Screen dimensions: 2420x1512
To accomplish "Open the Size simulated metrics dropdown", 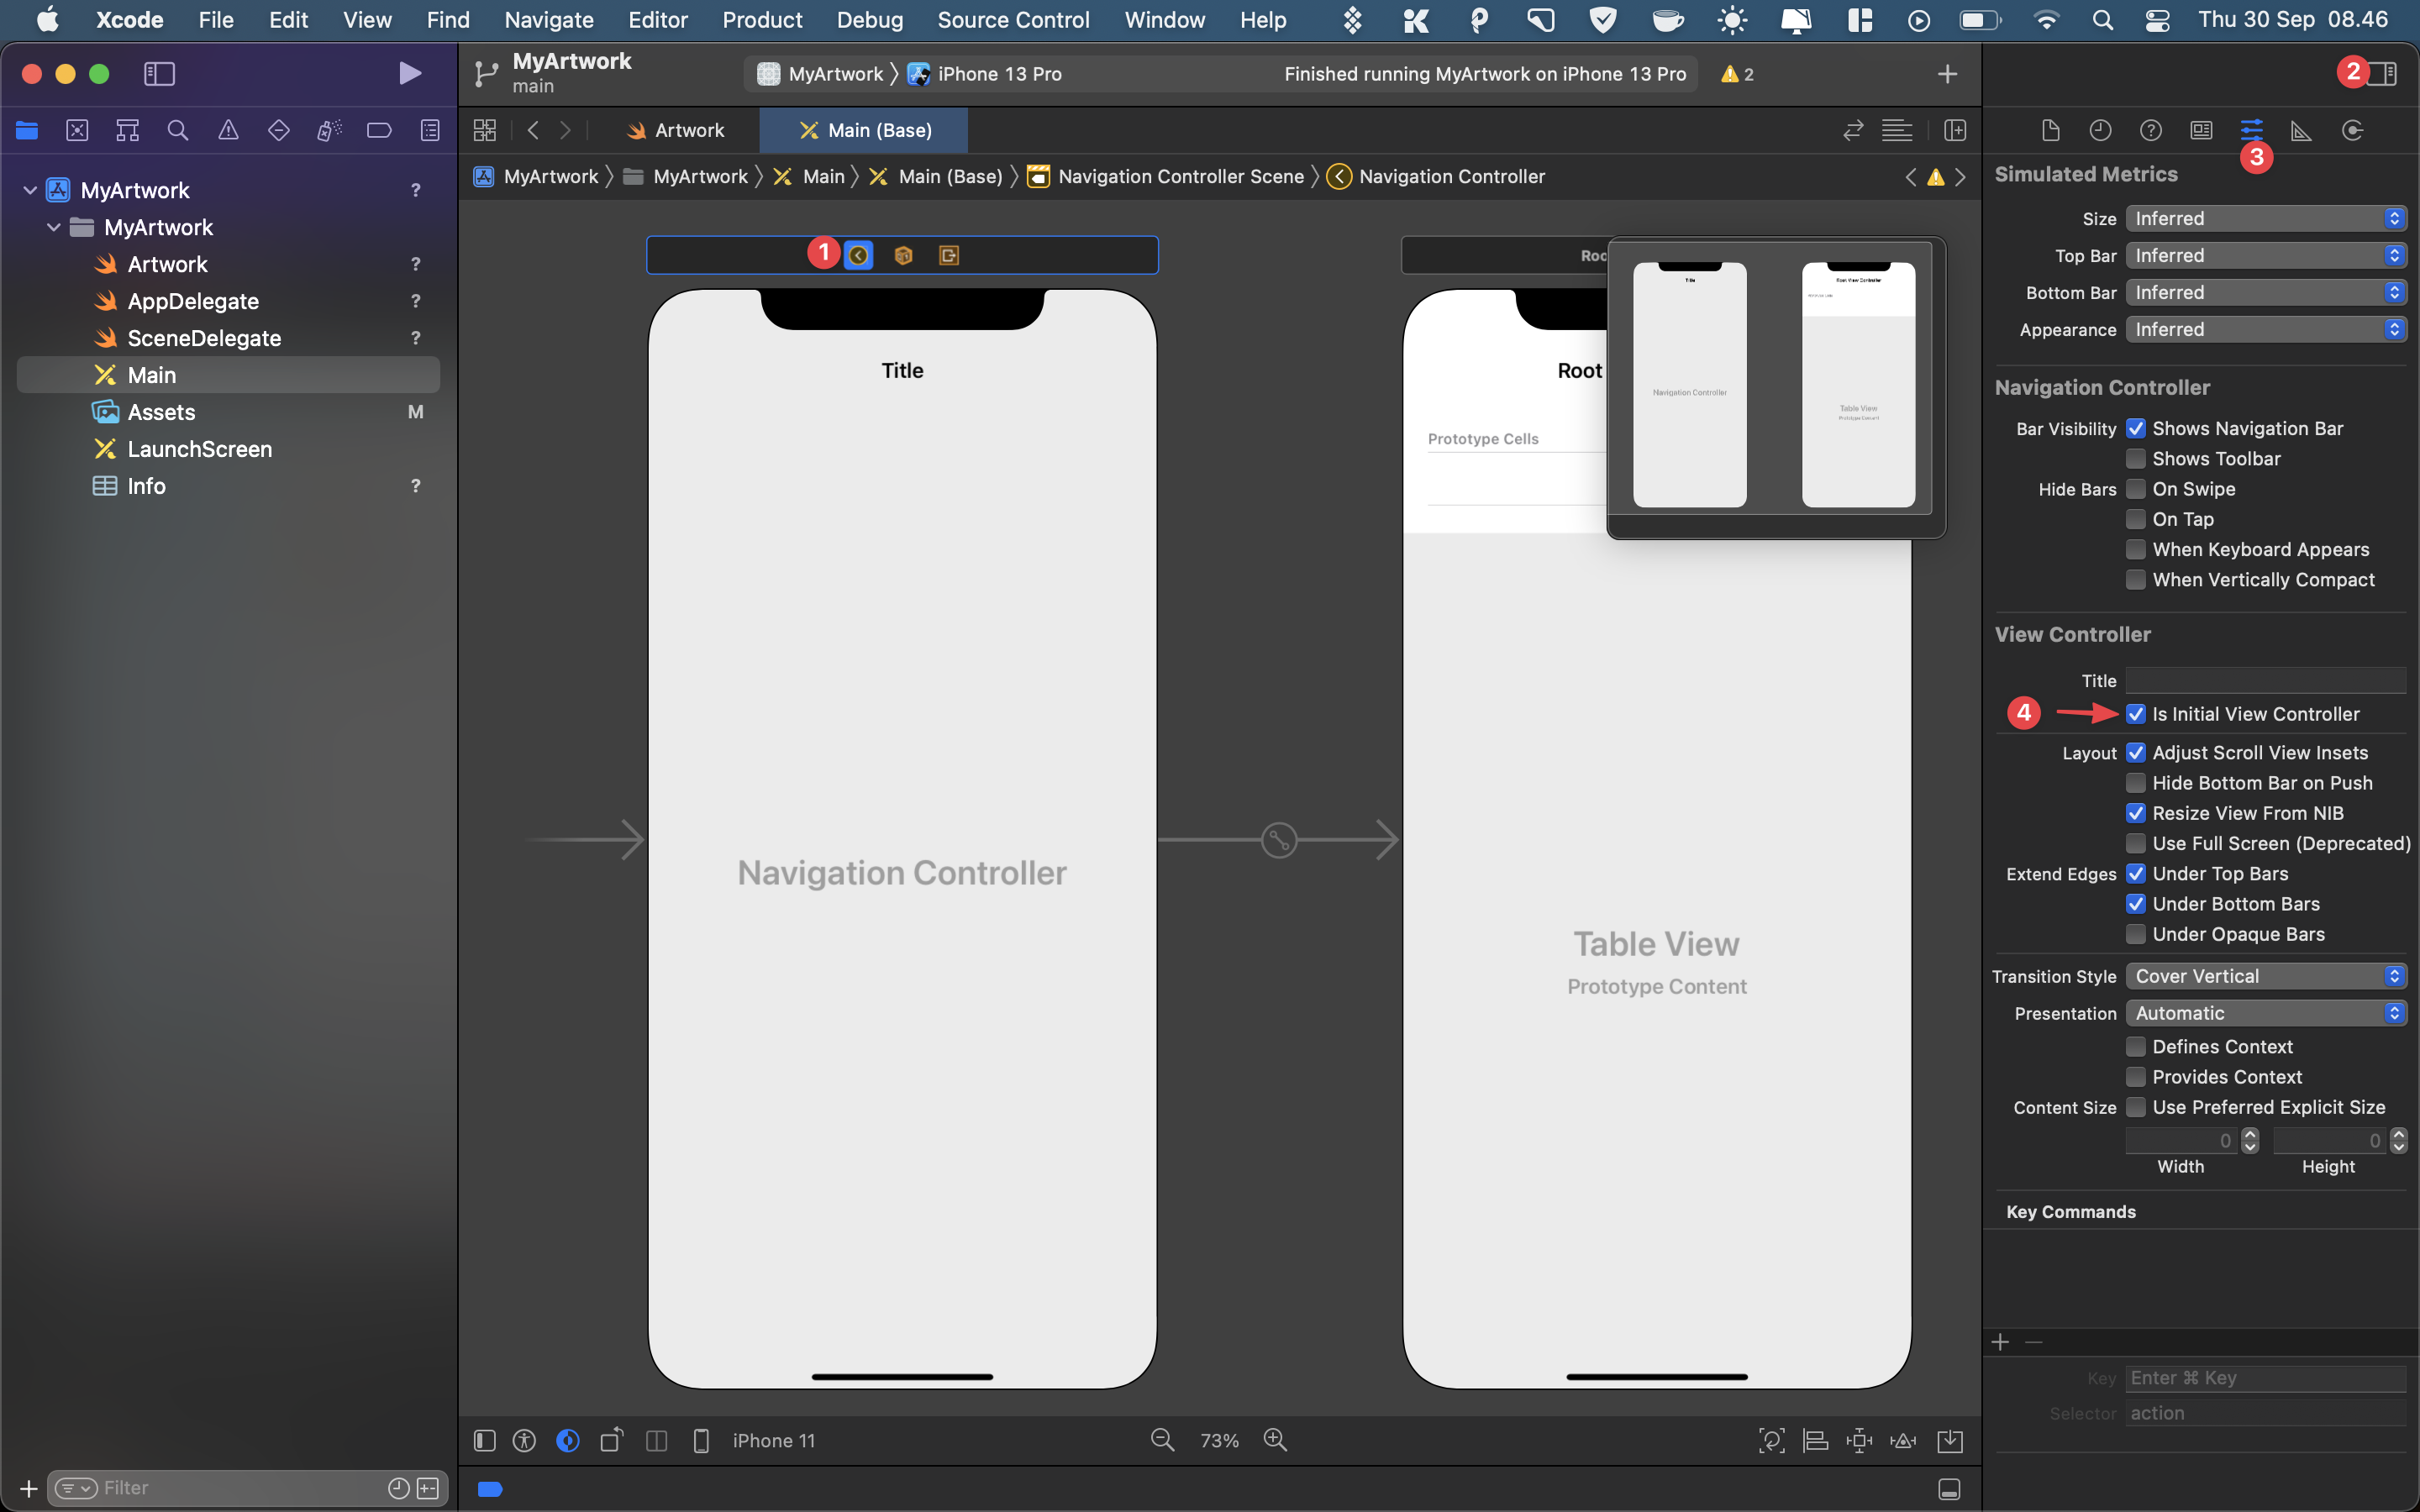I will [x=2265, y=219].
